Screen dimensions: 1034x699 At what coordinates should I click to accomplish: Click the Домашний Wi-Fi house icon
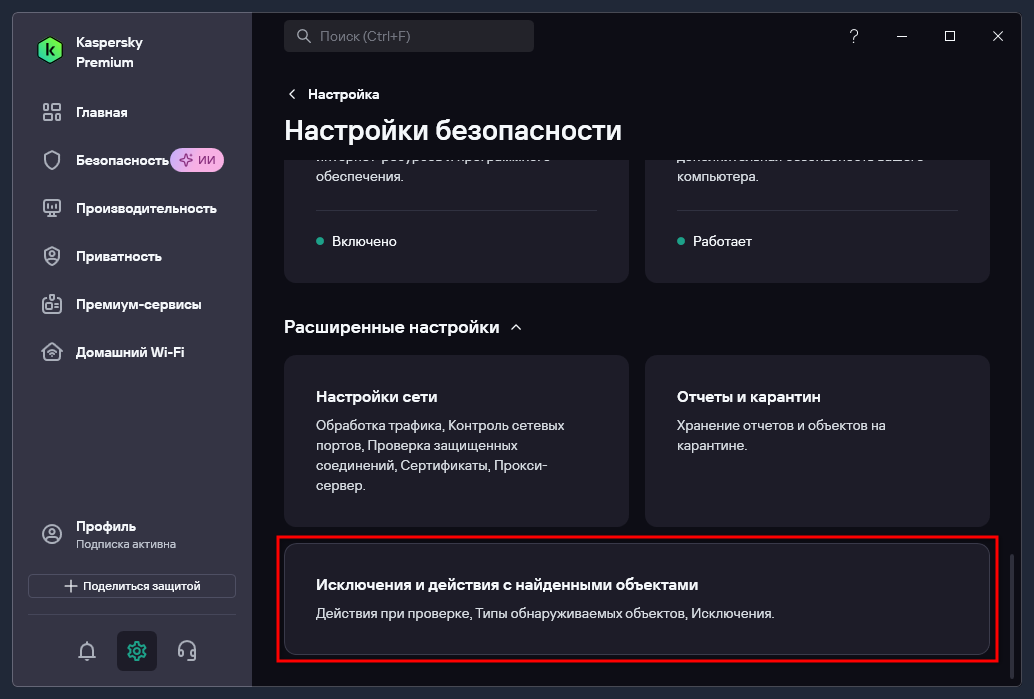[51, 352]
